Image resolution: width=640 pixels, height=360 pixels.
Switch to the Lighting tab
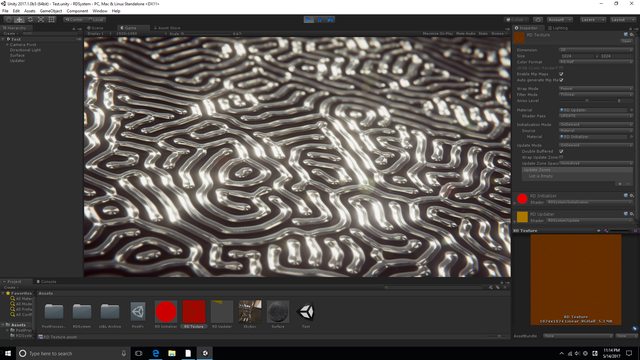click(x=558, y=28)
